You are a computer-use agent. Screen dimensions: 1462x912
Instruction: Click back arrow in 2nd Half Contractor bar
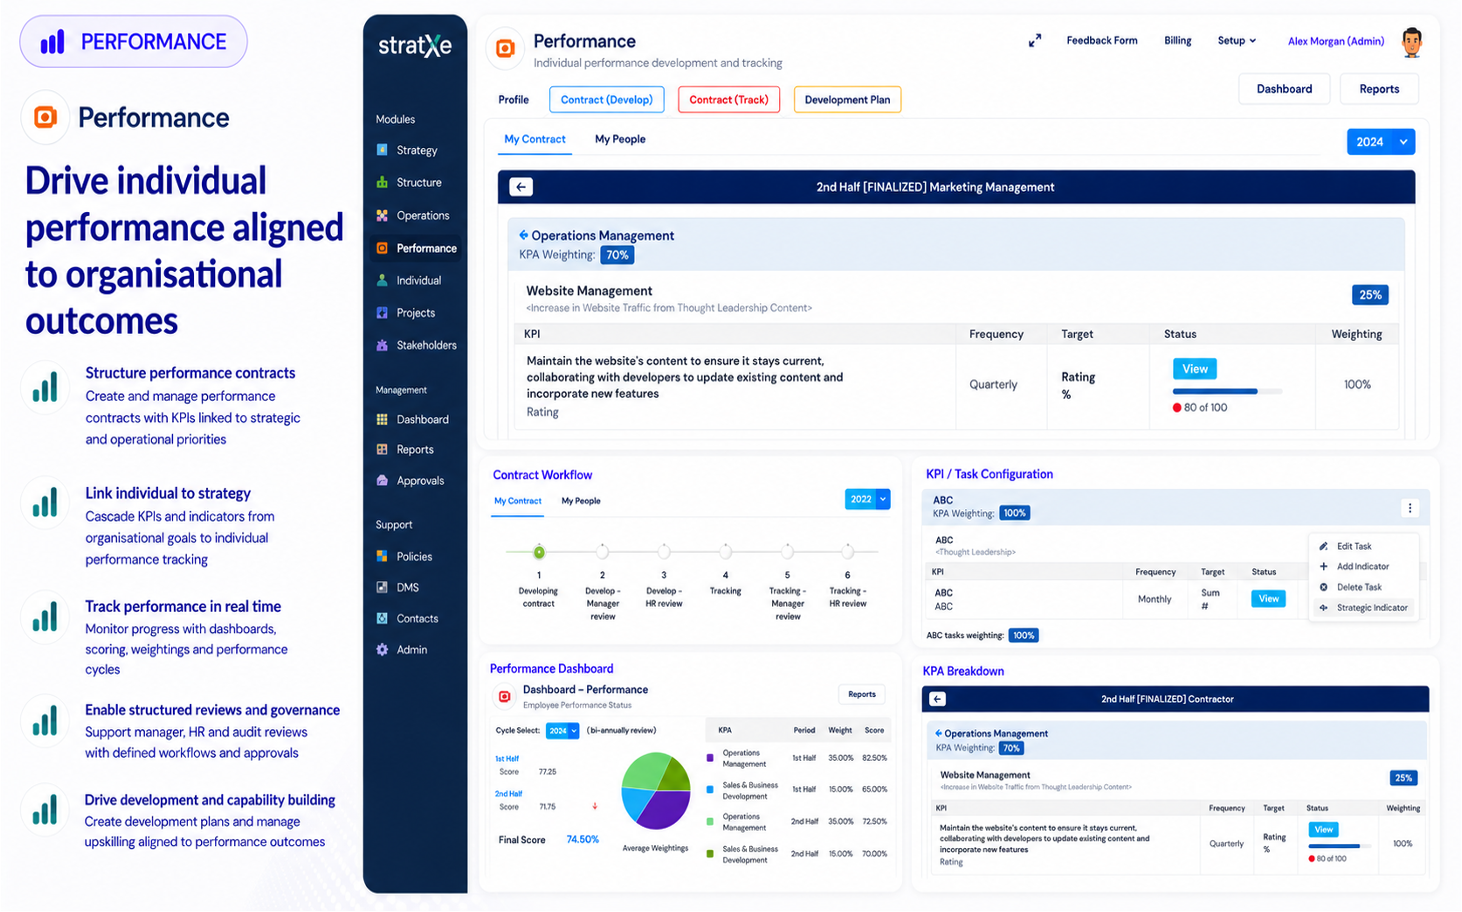[x=937, y=699]
